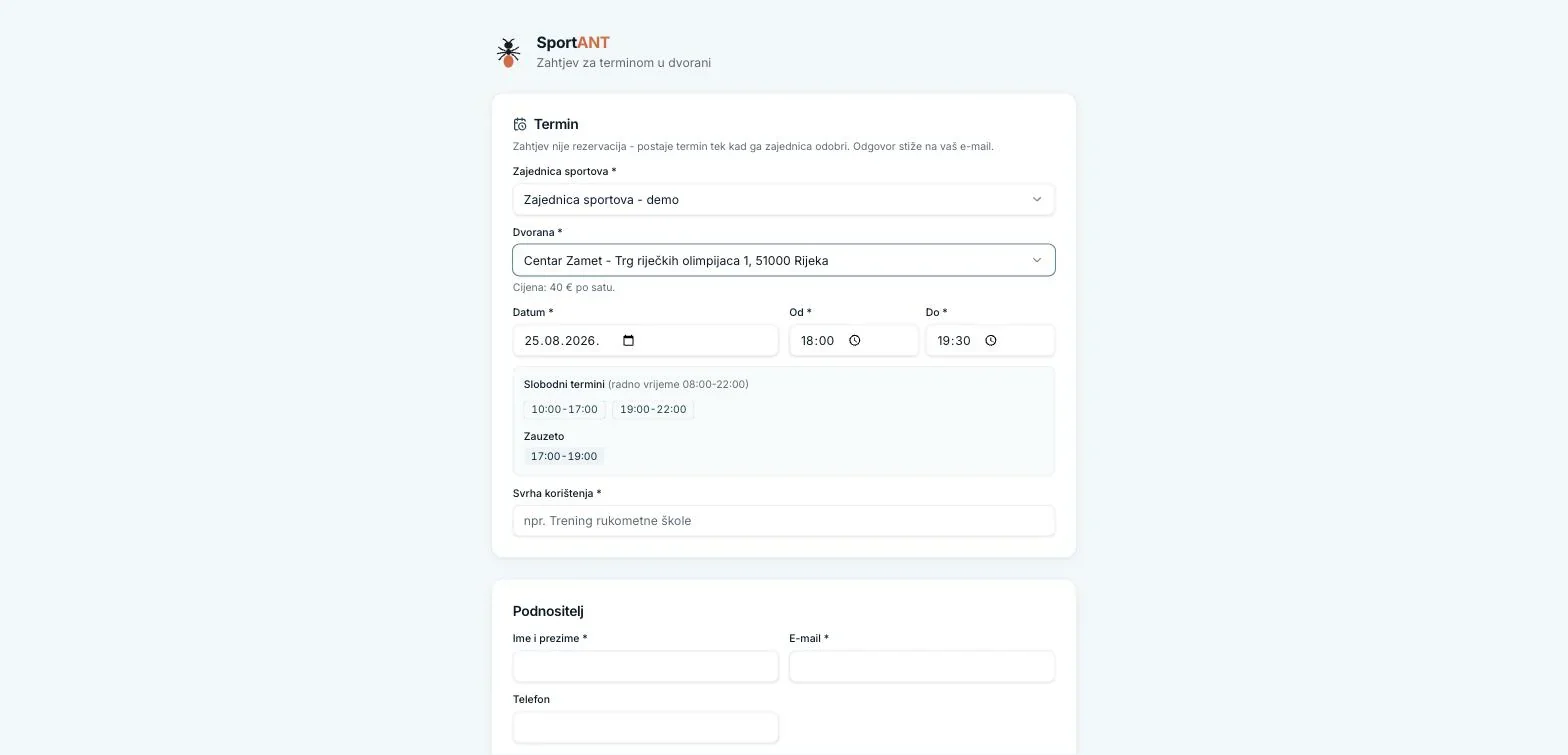Image resolution: width=1568 pixels, height=755 pixels.
Task: Click the Od time value 18:00
Action: (x=818, y=340)
